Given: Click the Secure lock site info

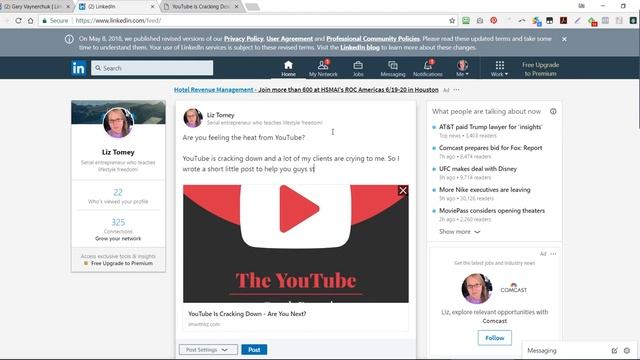Looking at the screenshot, I should click(x=55, y=20).
